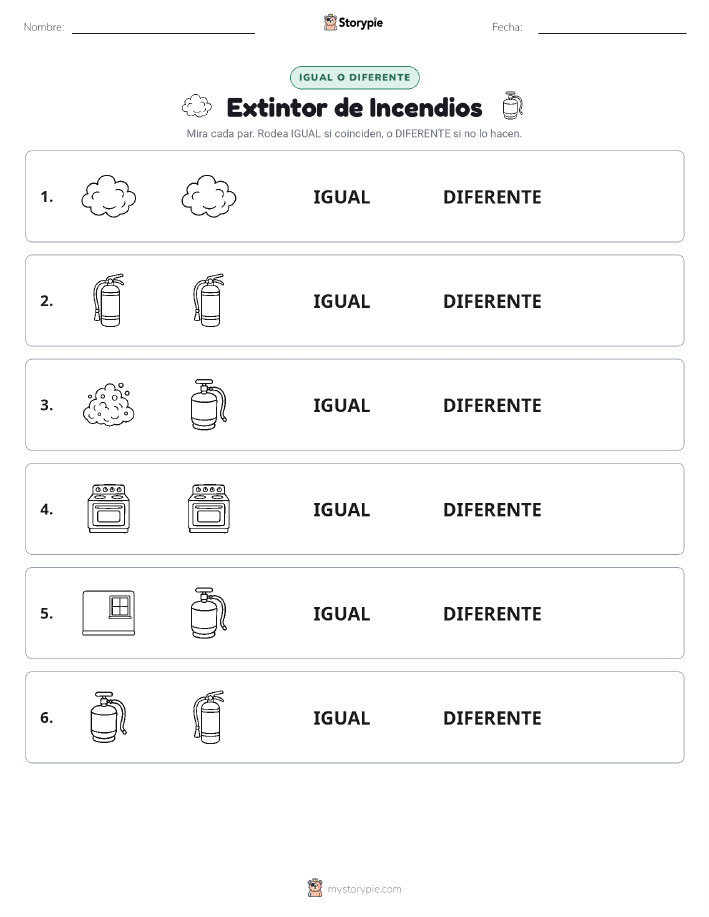
Task: Click the gas tank icon in row 6
Action: 109,717
